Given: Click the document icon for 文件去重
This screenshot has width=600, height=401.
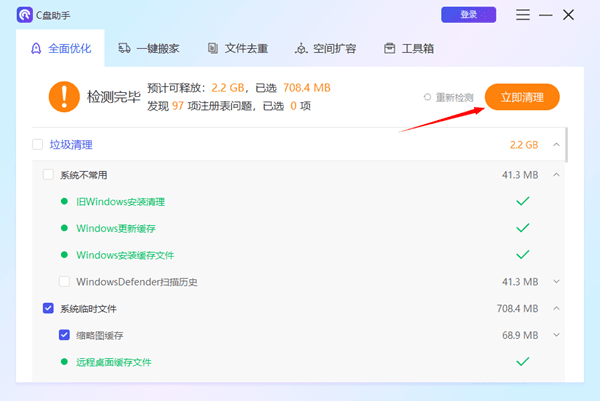Looking at the screenshot, I should [x=213, y=48].
